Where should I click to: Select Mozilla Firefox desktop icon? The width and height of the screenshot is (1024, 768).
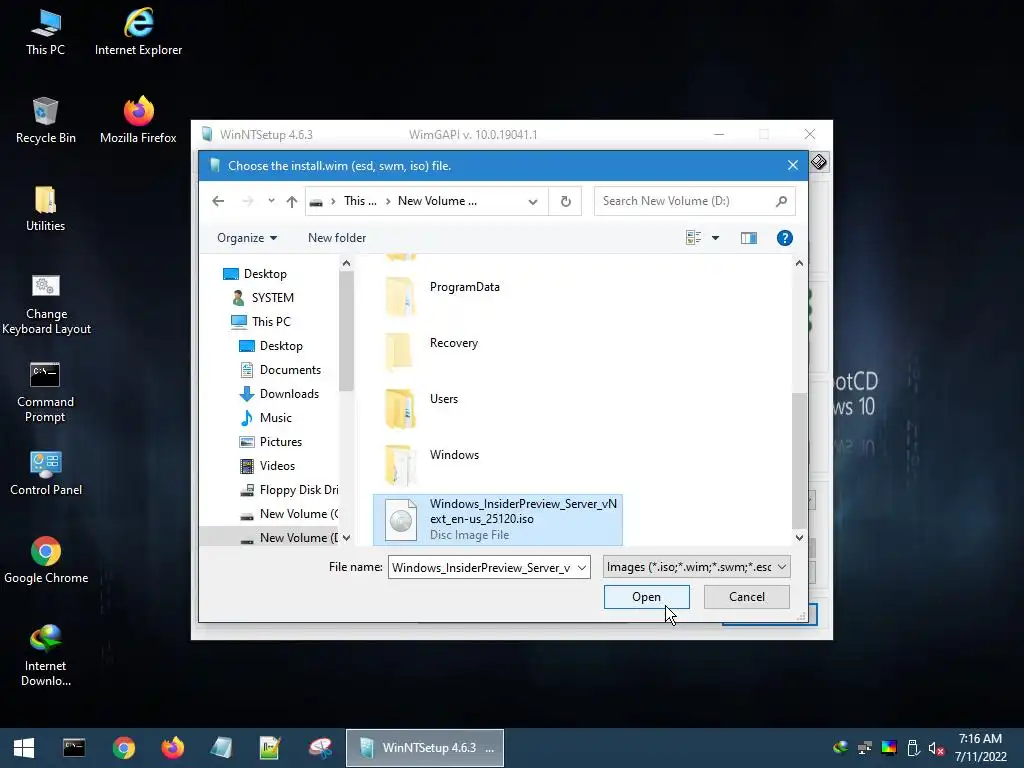click(x=138, y=120)
